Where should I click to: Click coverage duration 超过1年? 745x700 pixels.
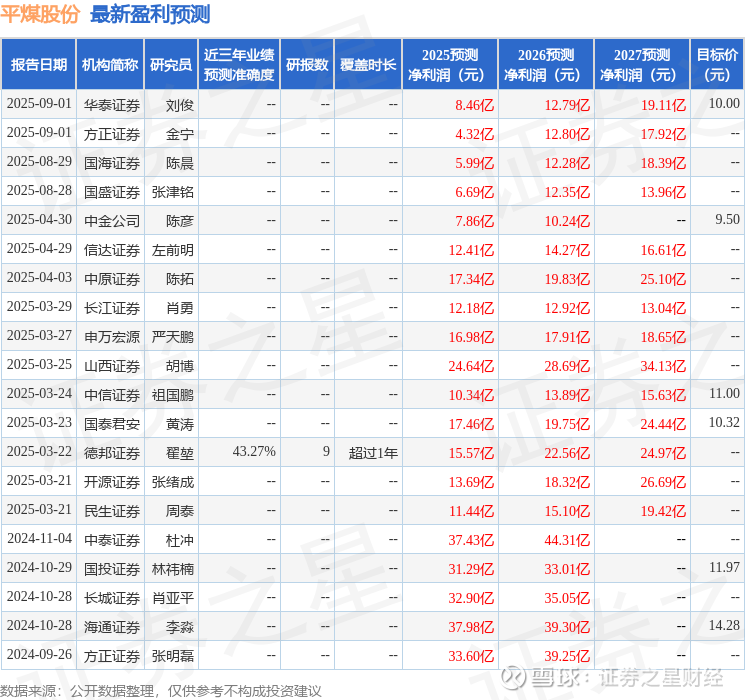click(373, 453)
